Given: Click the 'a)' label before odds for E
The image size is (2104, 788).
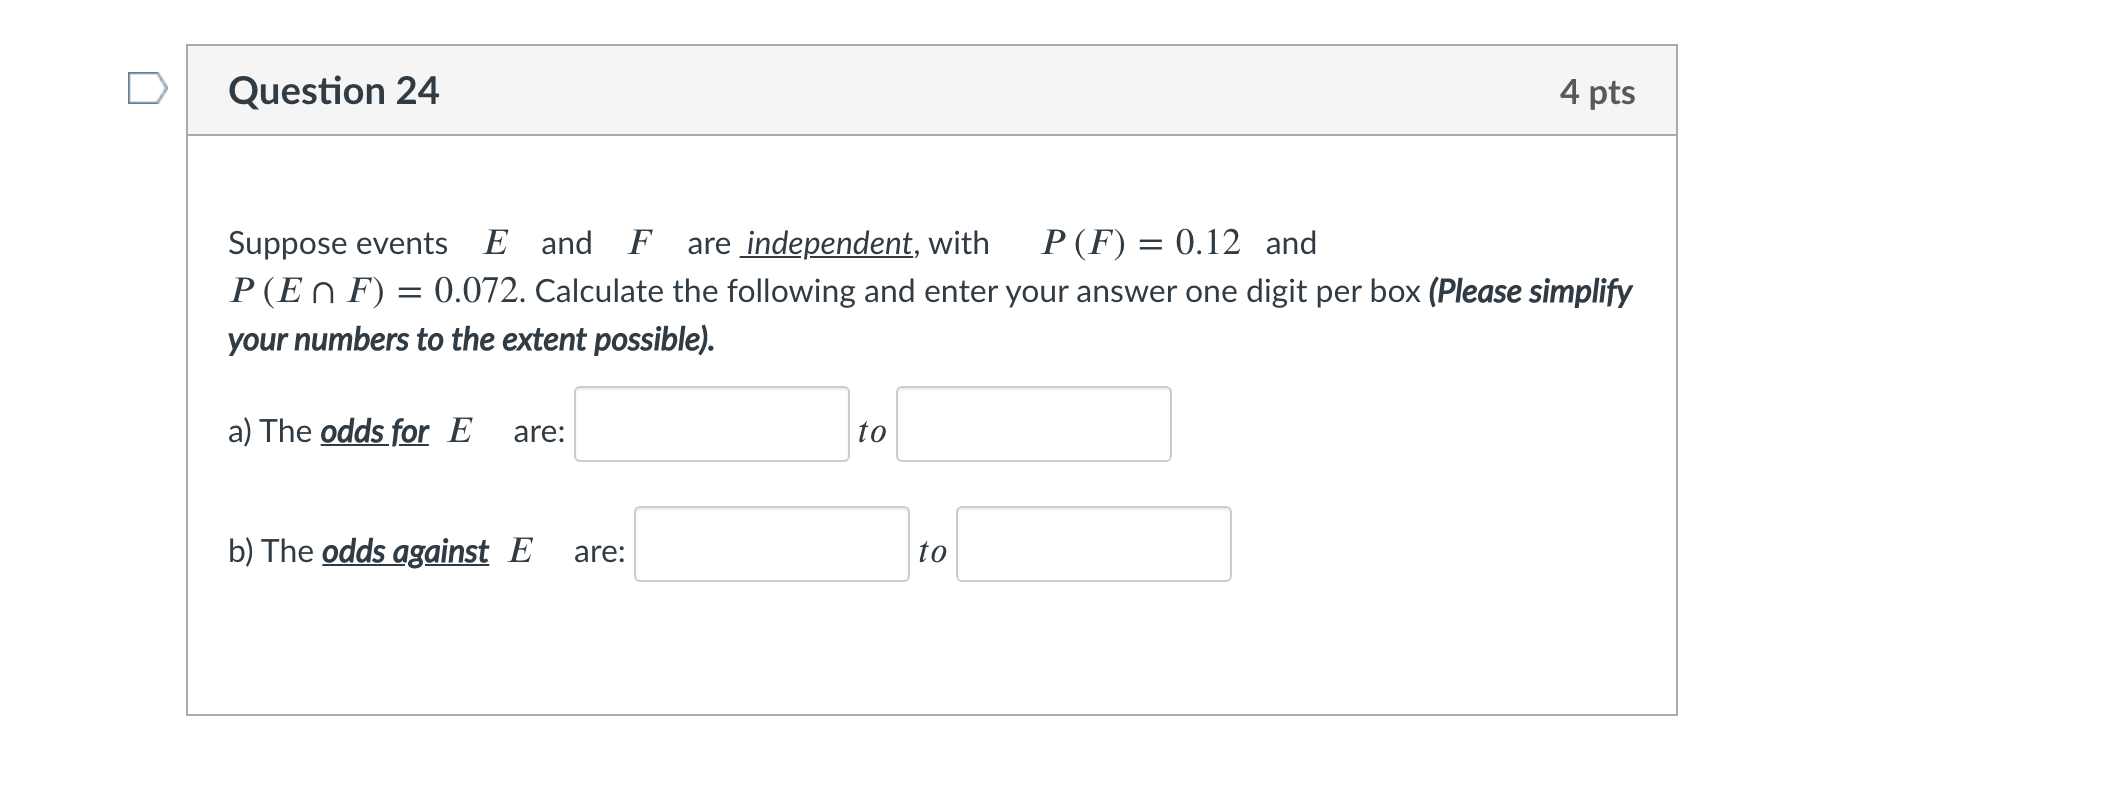Looking at the screenshot, I should point(241,432).
